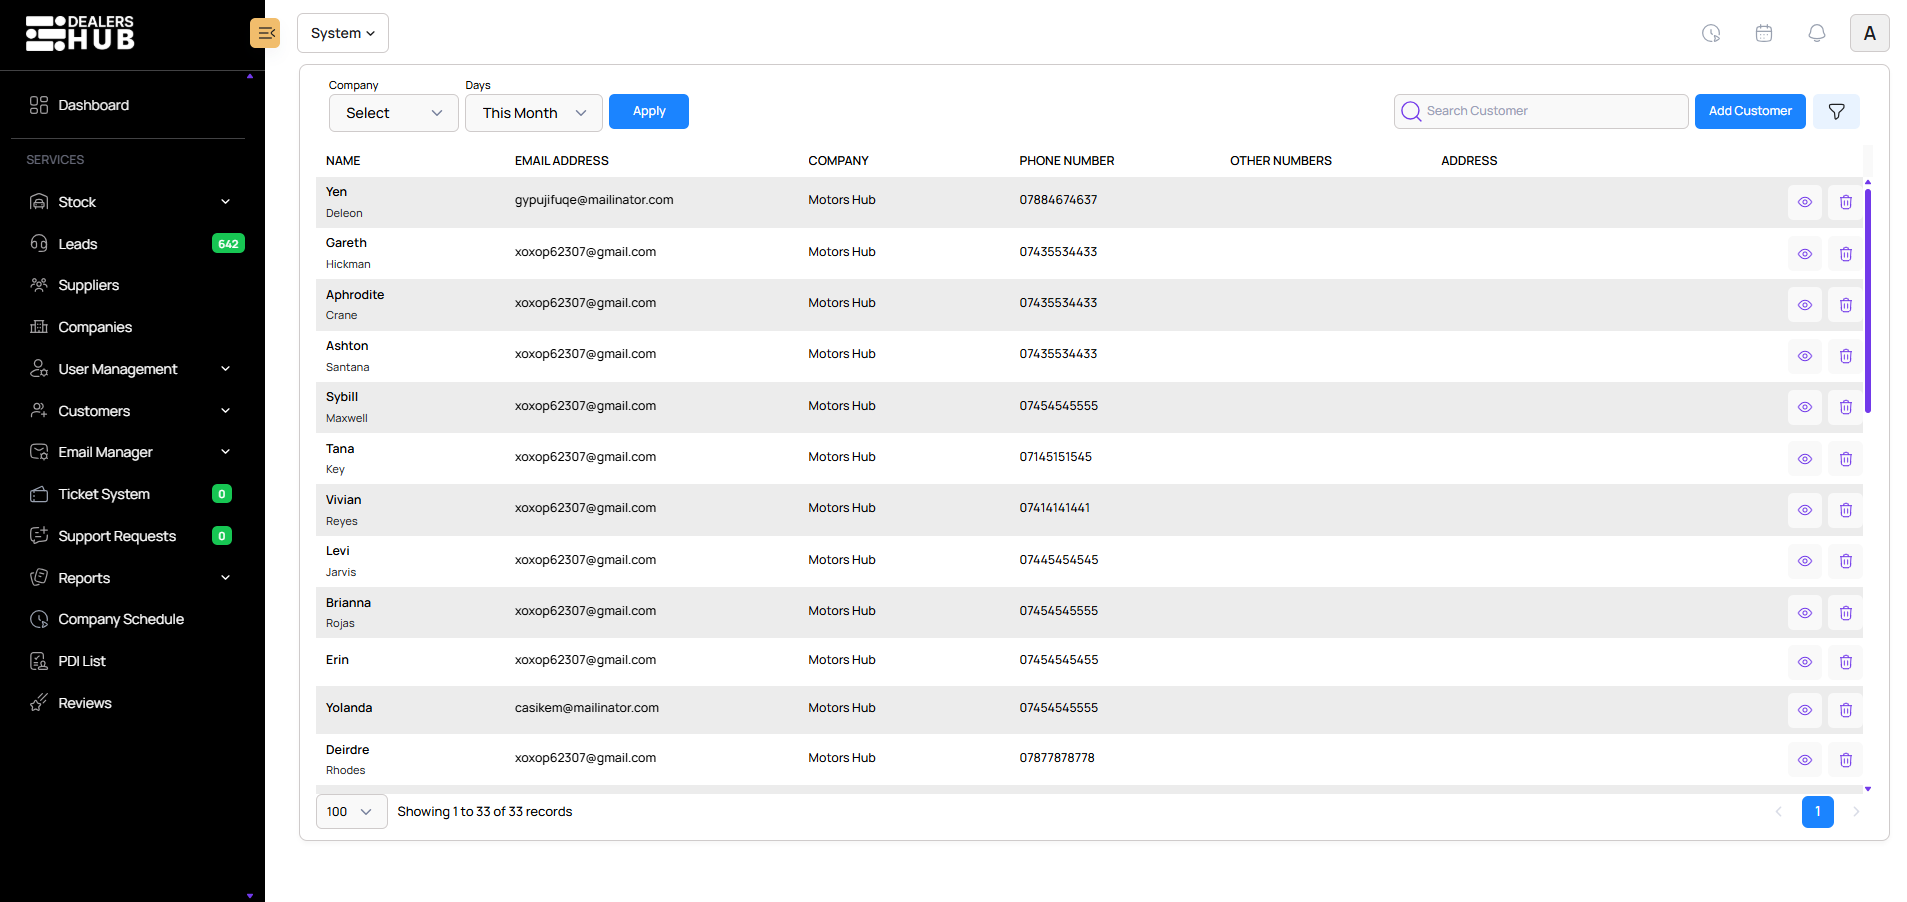Show Yolanda's details using eye icon
Screen dimensions: 1907x902
(x=1804, y=710)
